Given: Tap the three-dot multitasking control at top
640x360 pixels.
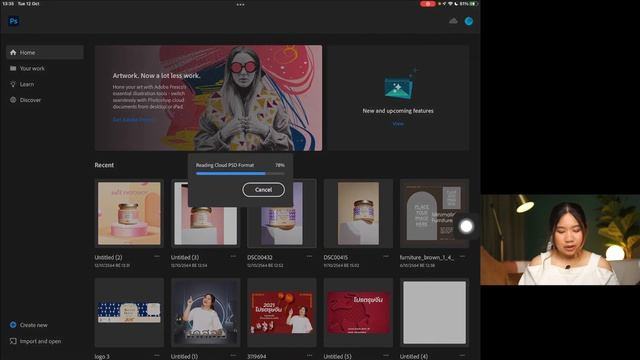Looking at the screenshot, I should (240, 5).
